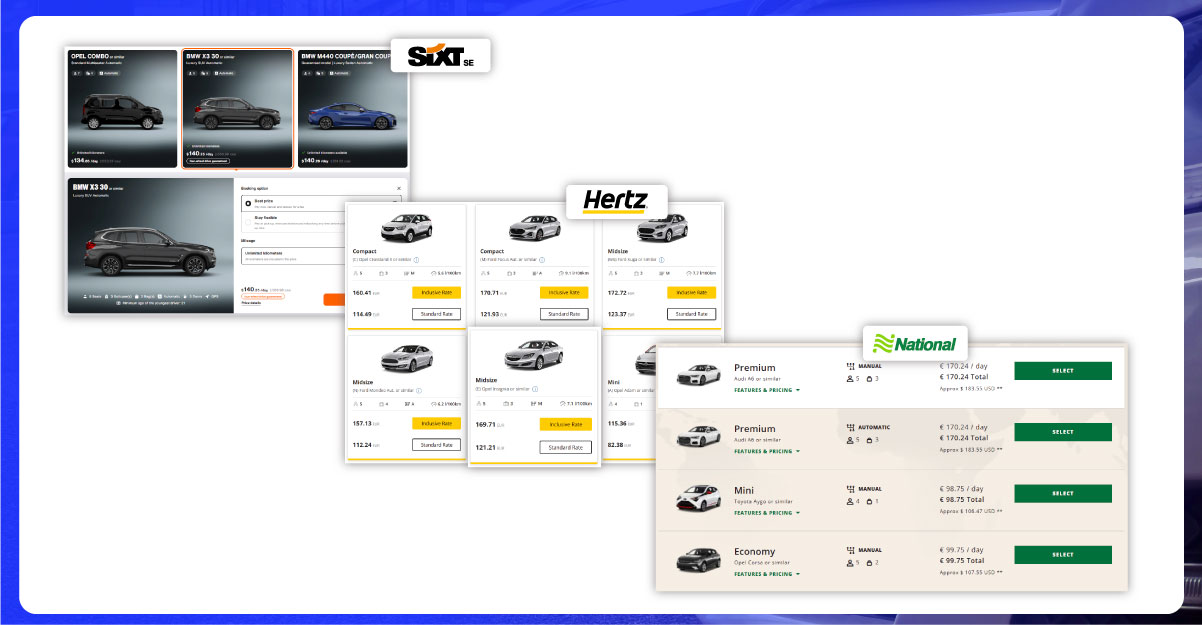Screen dimensions: 1202x625
Task: Expand Features & Pricing for Premium Manual, National
Action: [x=767, y=390]
